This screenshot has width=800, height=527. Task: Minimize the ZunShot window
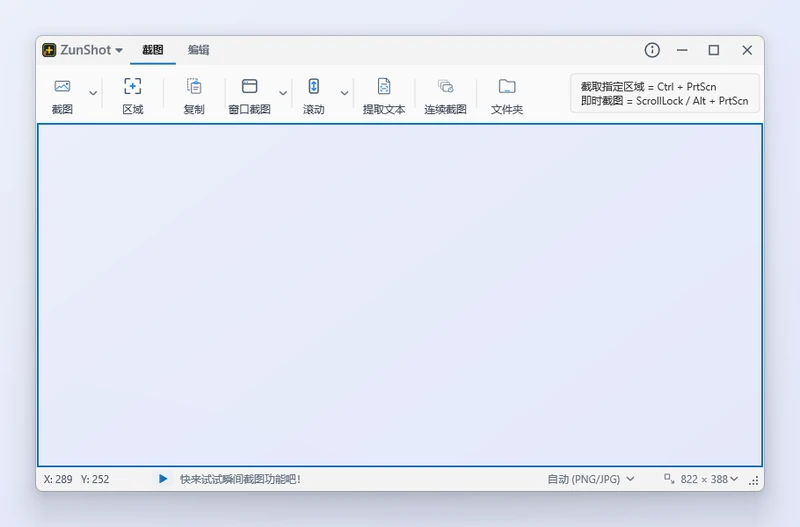tap(682, 50)
